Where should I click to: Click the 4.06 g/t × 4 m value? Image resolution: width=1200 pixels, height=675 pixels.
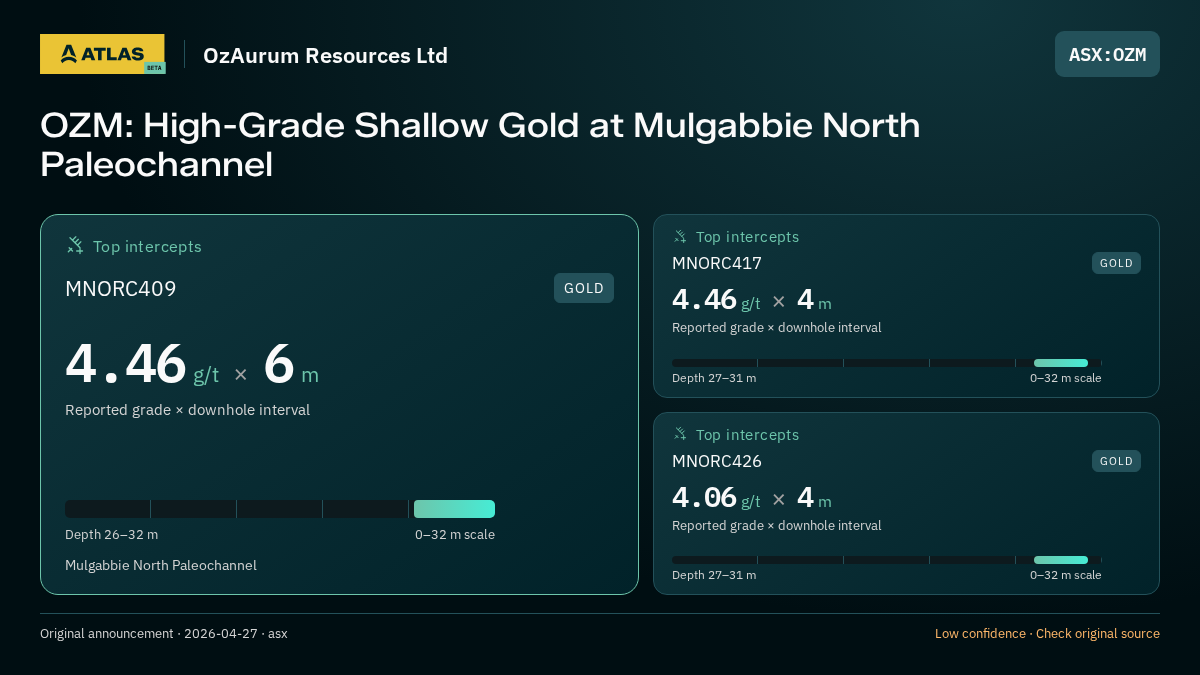click(752, 497)
